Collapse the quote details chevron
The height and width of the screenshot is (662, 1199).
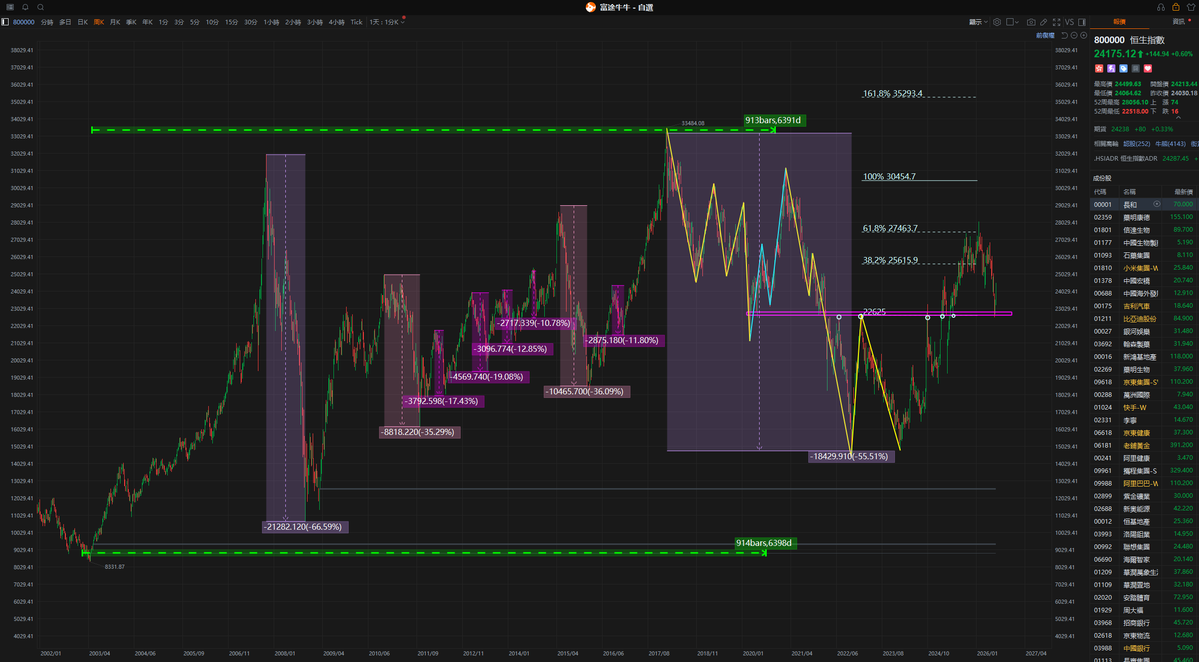[x=1178, y=117]
